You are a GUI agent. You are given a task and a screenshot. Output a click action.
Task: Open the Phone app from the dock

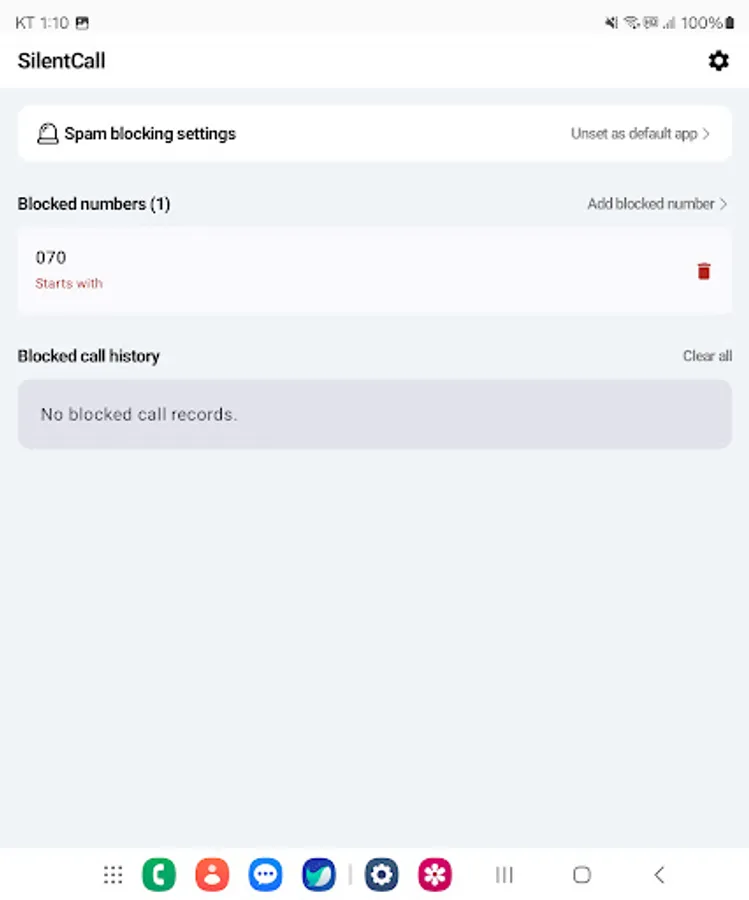click(x=160, y=874)
